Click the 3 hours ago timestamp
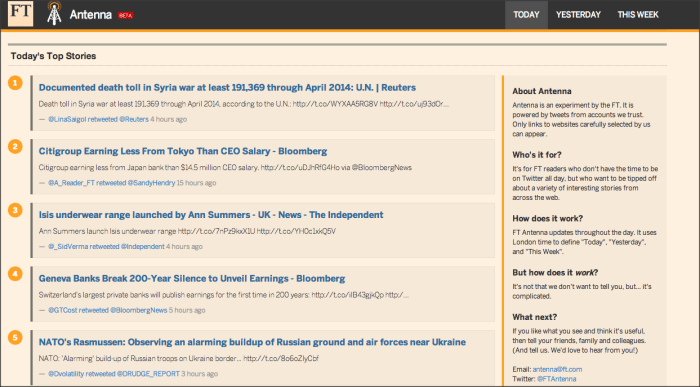 click(x=200, y=374)
